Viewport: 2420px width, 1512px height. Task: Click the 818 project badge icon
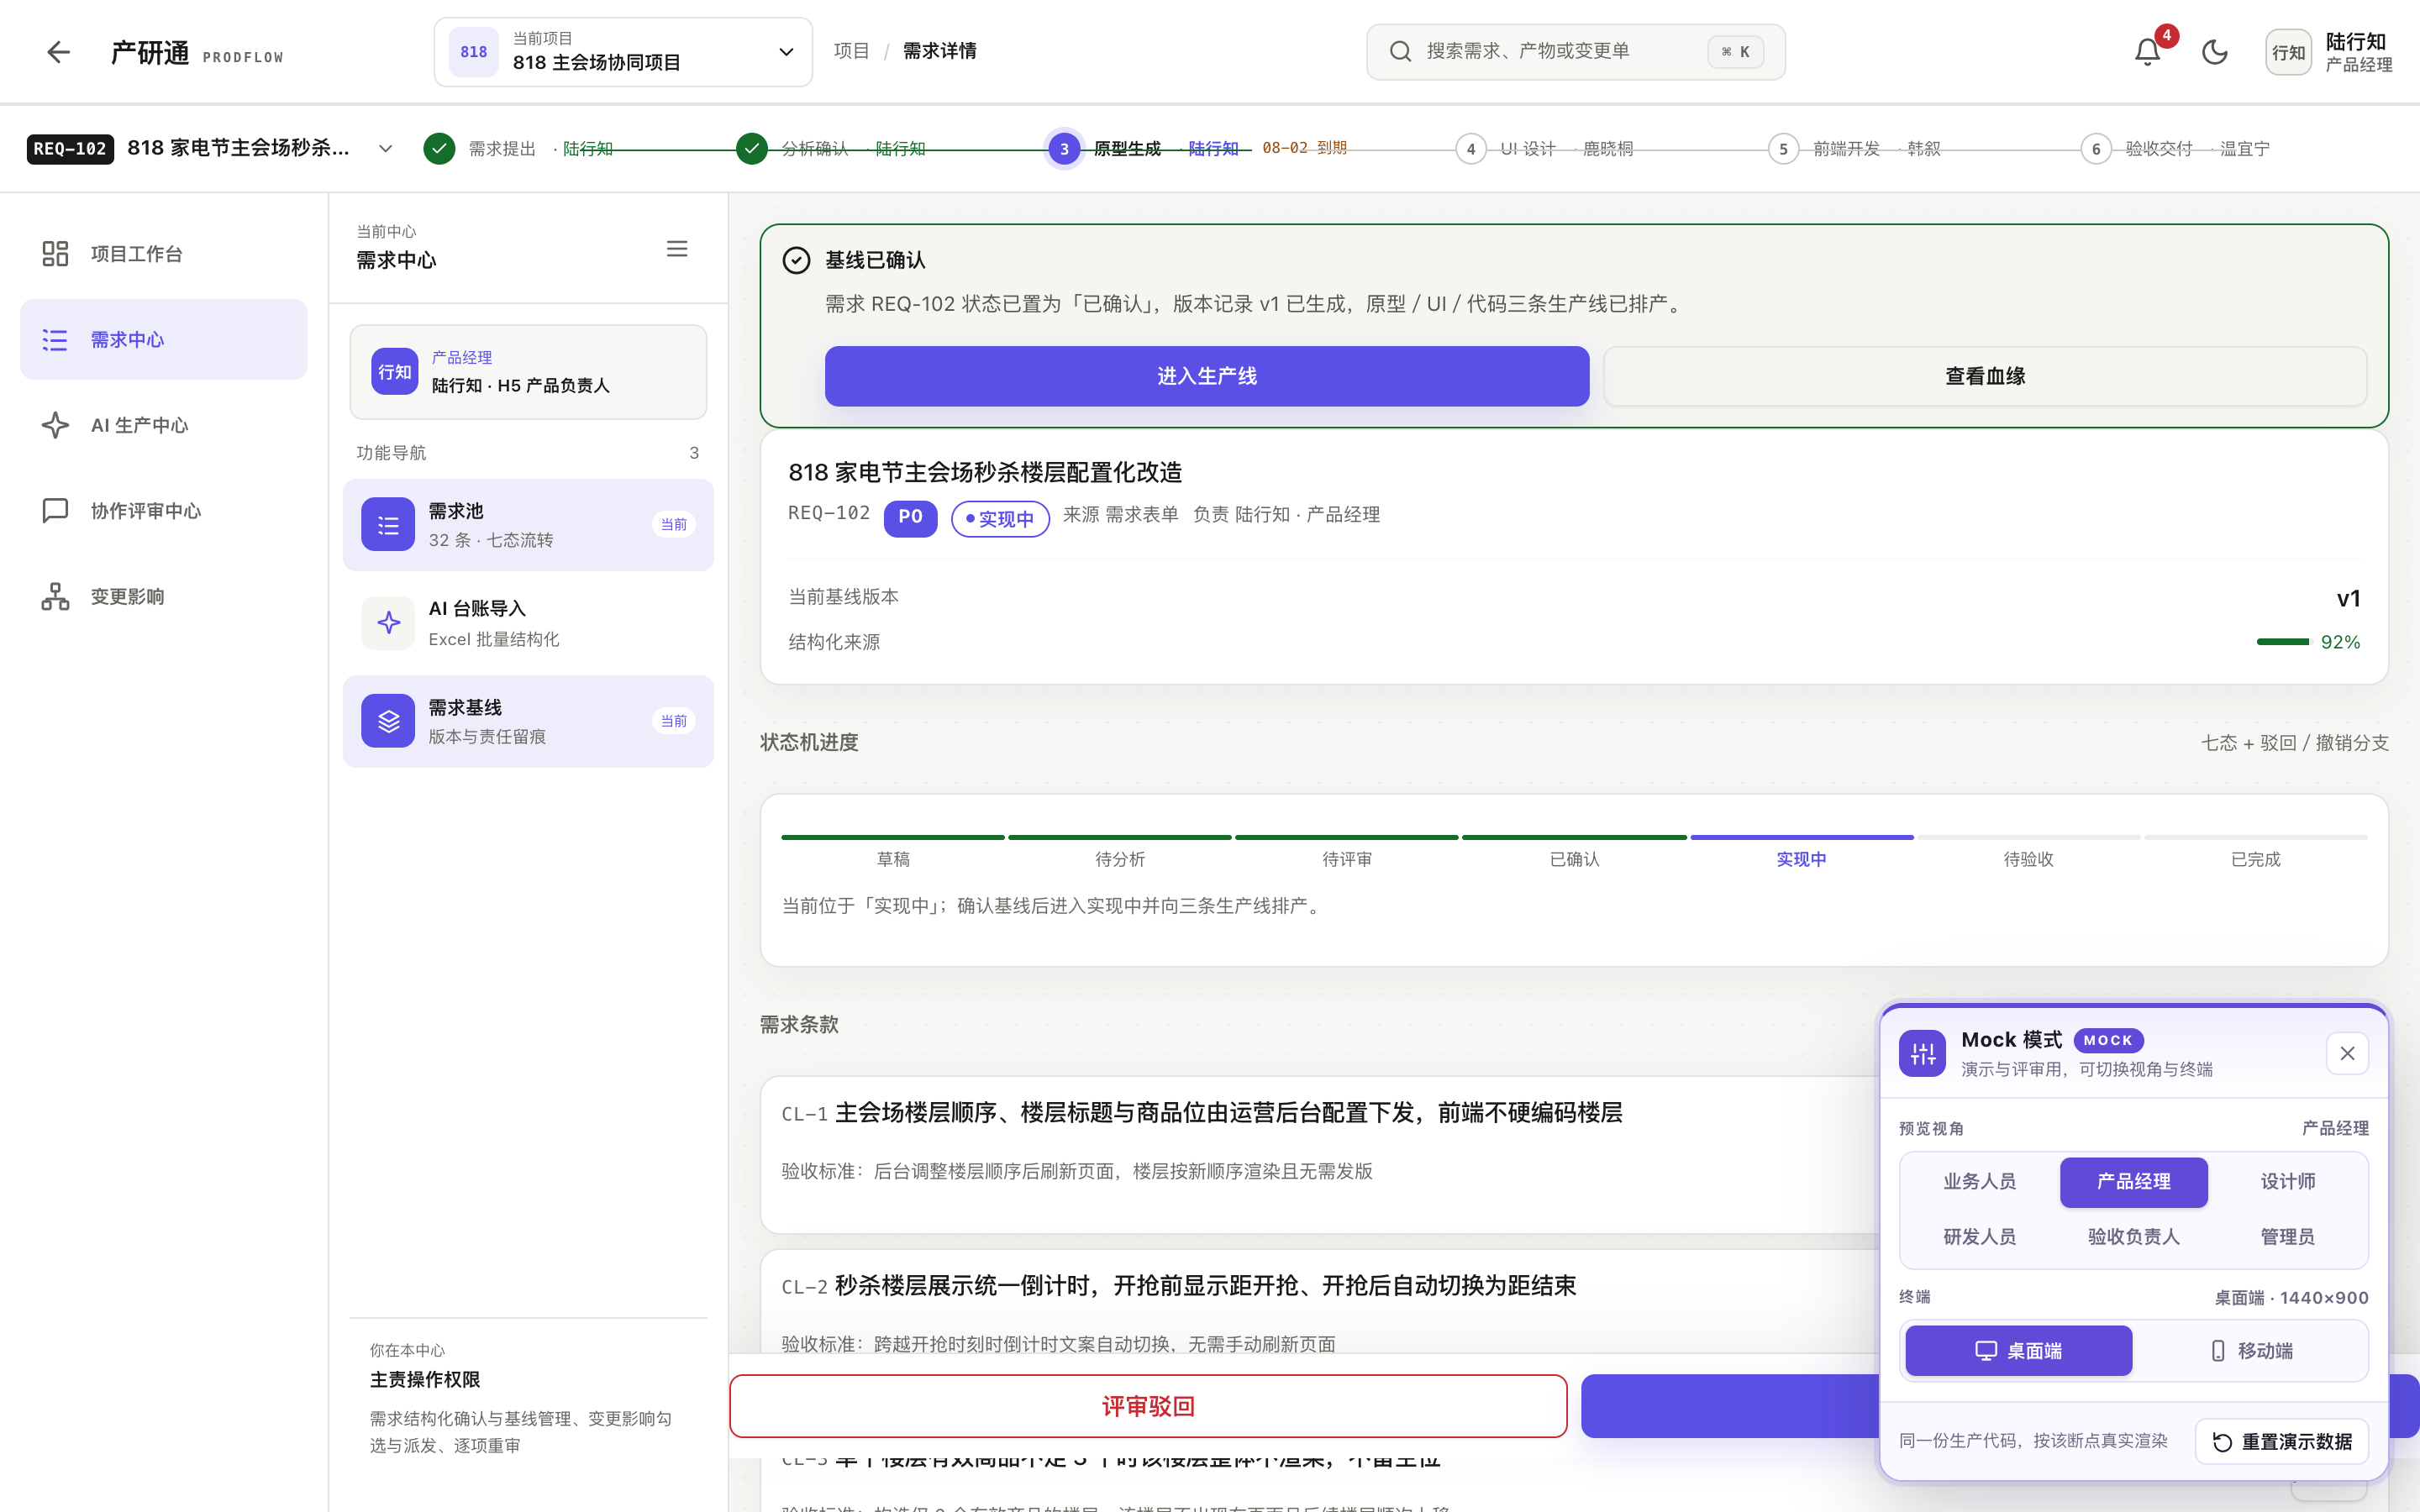(x=473, y=52)
